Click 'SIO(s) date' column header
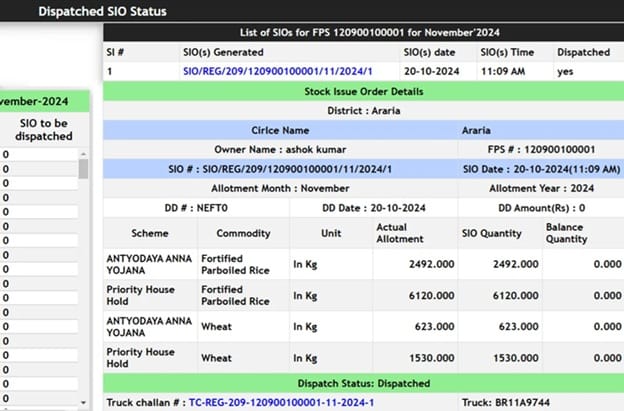 [x=429, y=52]
